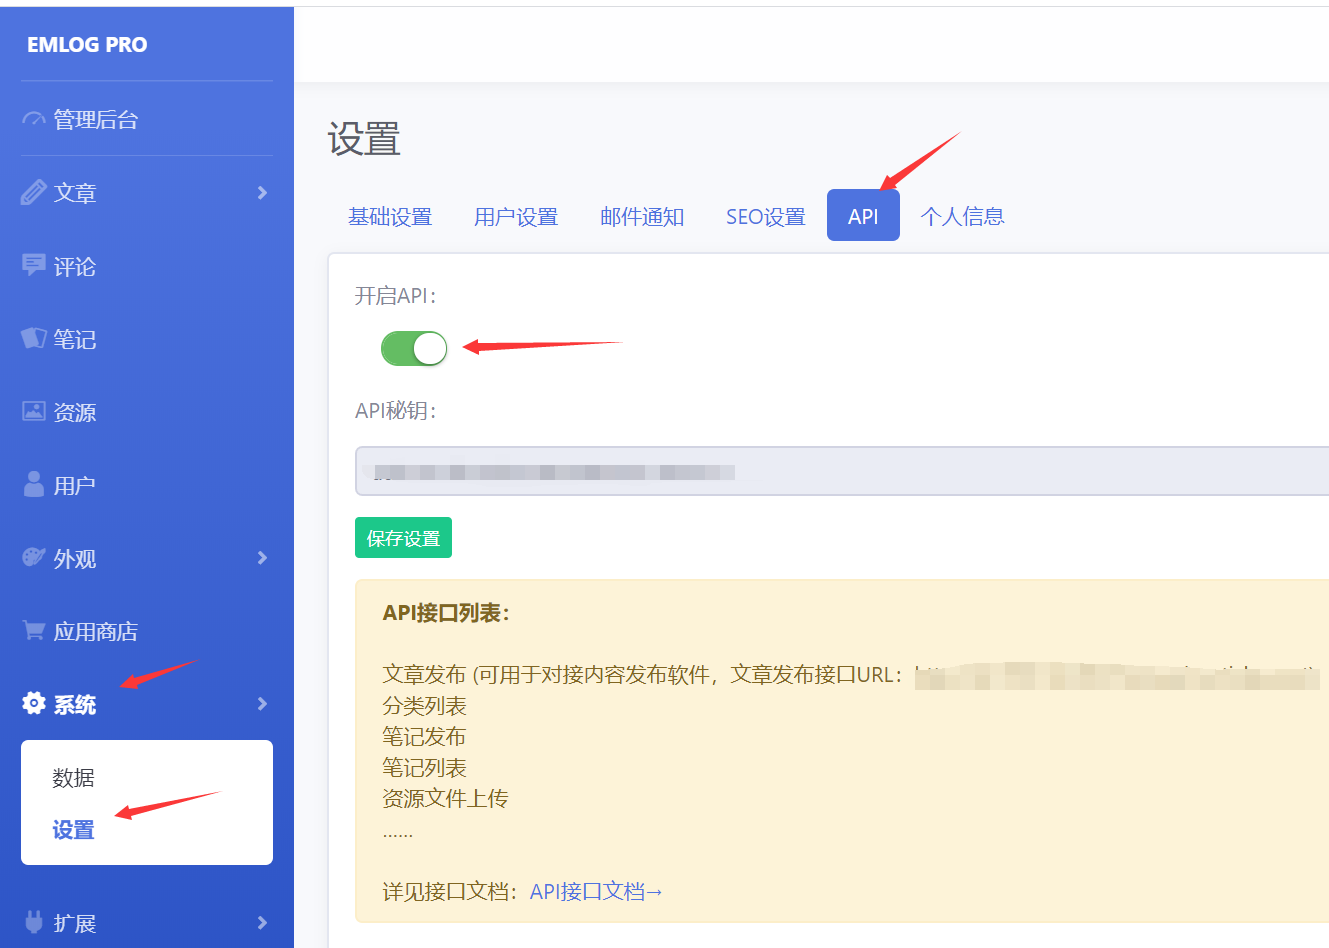The height and width of the screenshot is (948, 1329).
Task: Open 设置 in the 系统 submenu
Action: [x=74, y=829]
